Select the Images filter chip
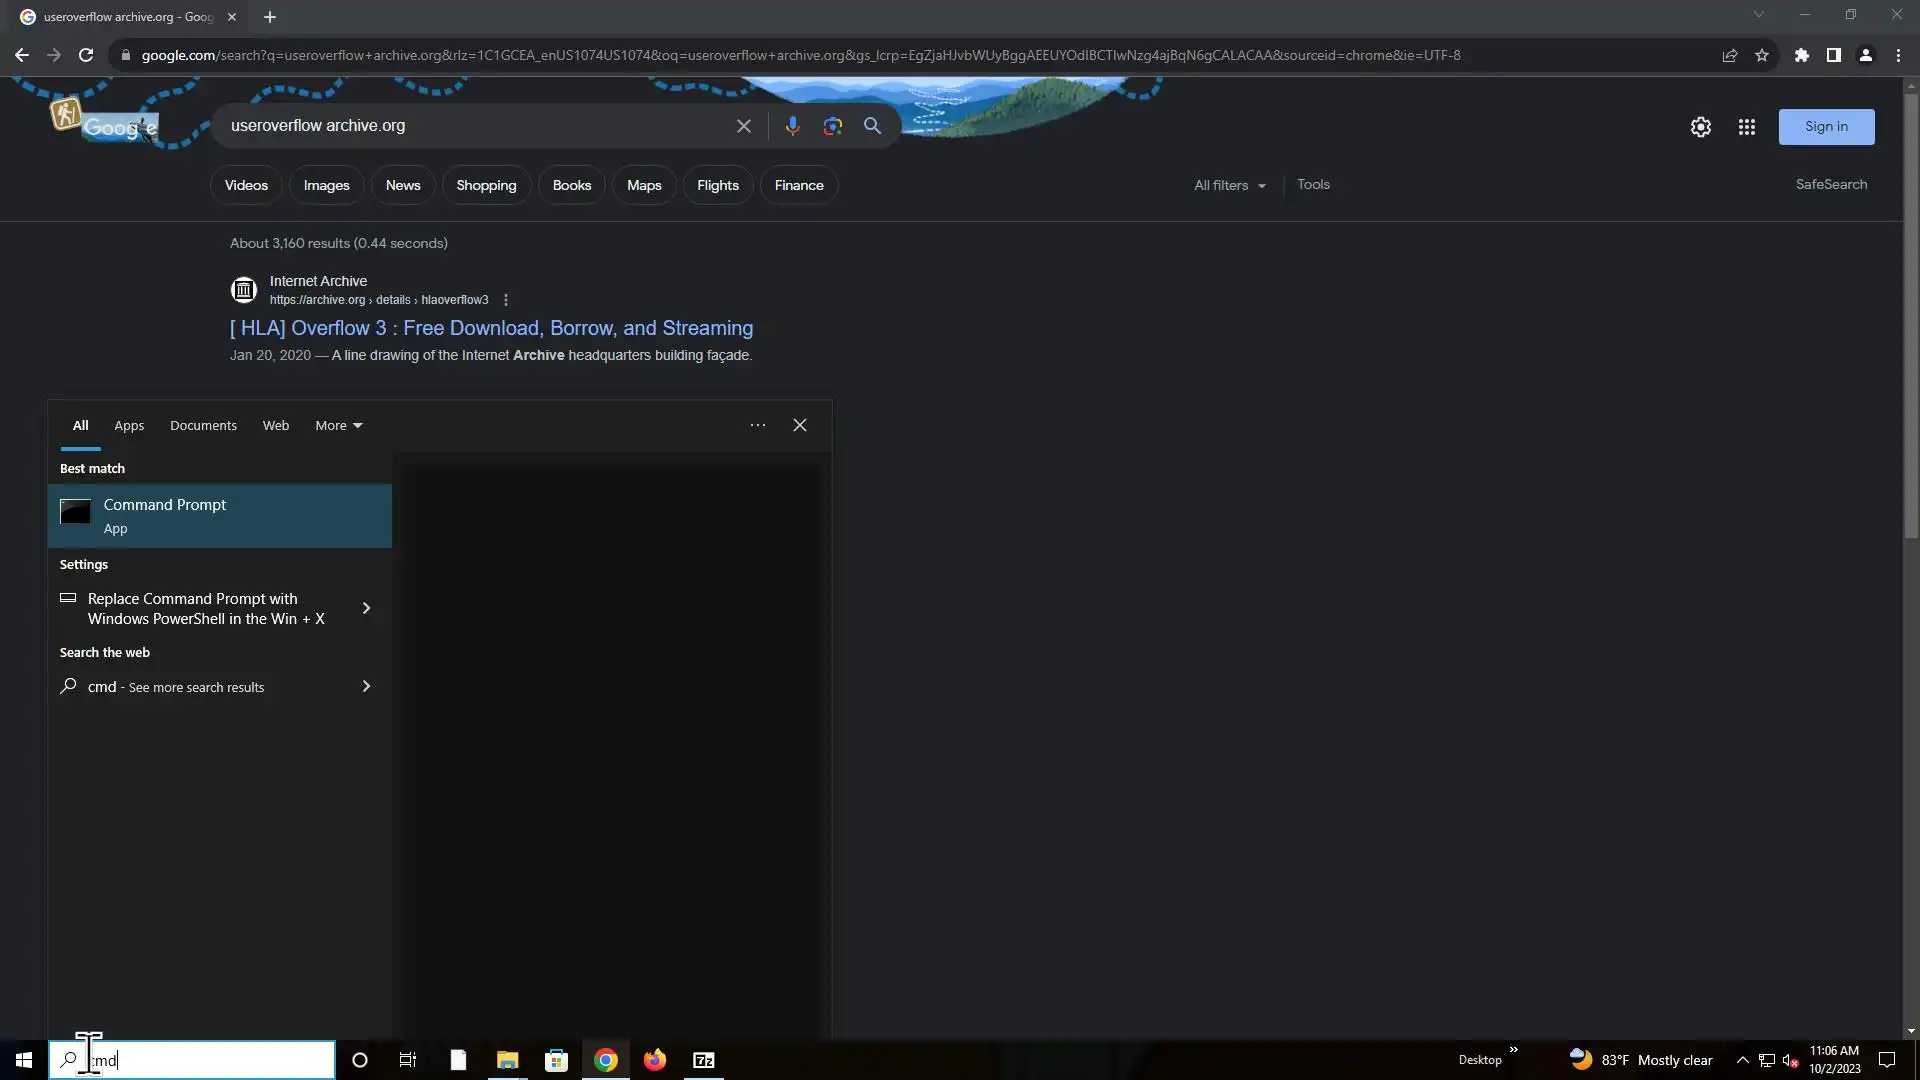 [x=326, y=185]
